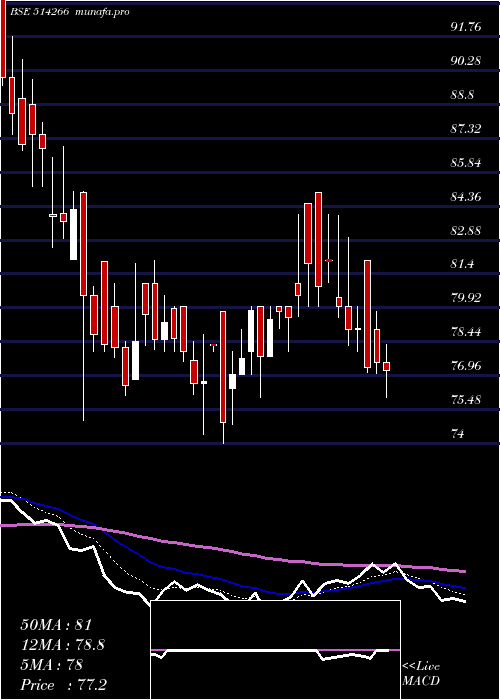
Task: Click the 85.84 price axis label
Action: (x=466, y=162)
